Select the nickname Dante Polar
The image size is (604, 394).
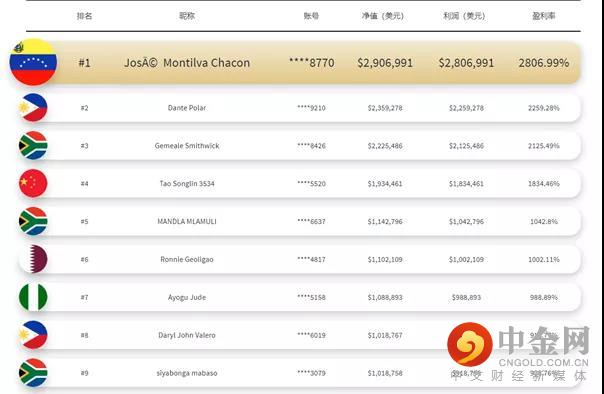[187, 108]
